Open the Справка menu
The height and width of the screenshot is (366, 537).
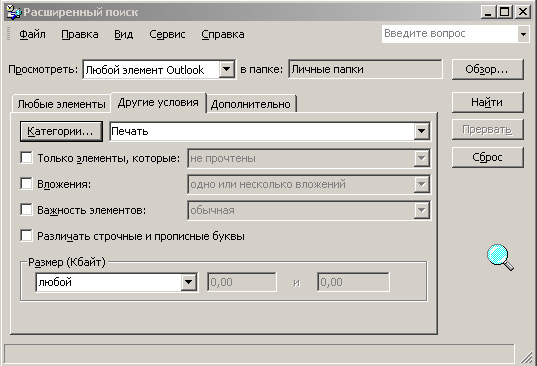coord(223,34)
